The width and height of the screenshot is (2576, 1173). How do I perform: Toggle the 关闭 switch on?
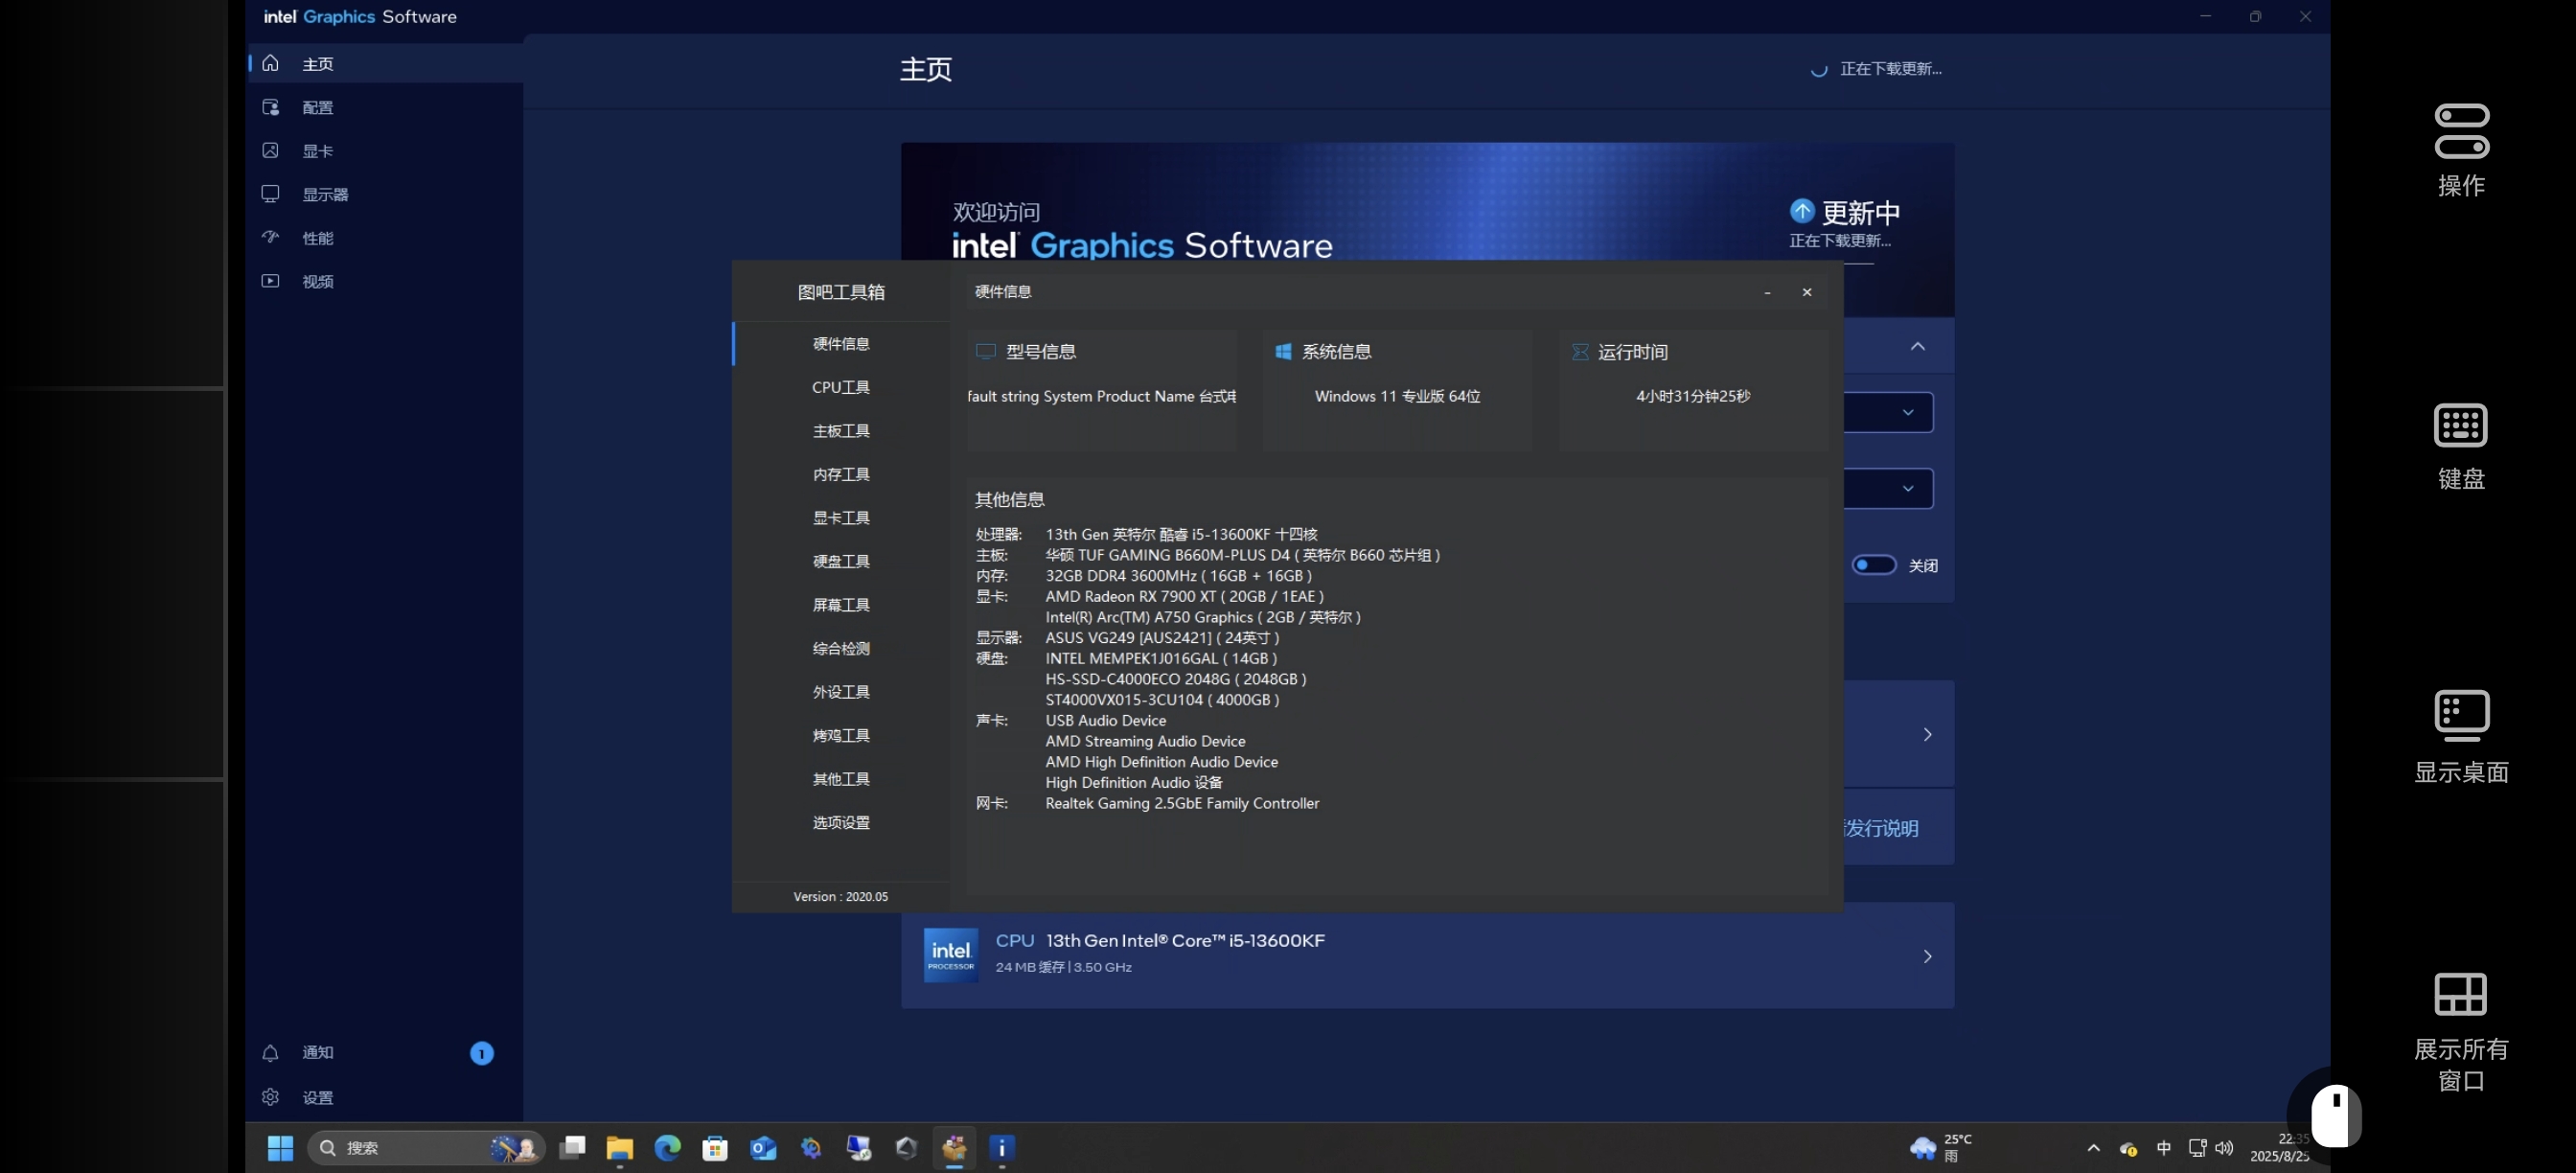pyautogui.click(x=1873, y=565)
